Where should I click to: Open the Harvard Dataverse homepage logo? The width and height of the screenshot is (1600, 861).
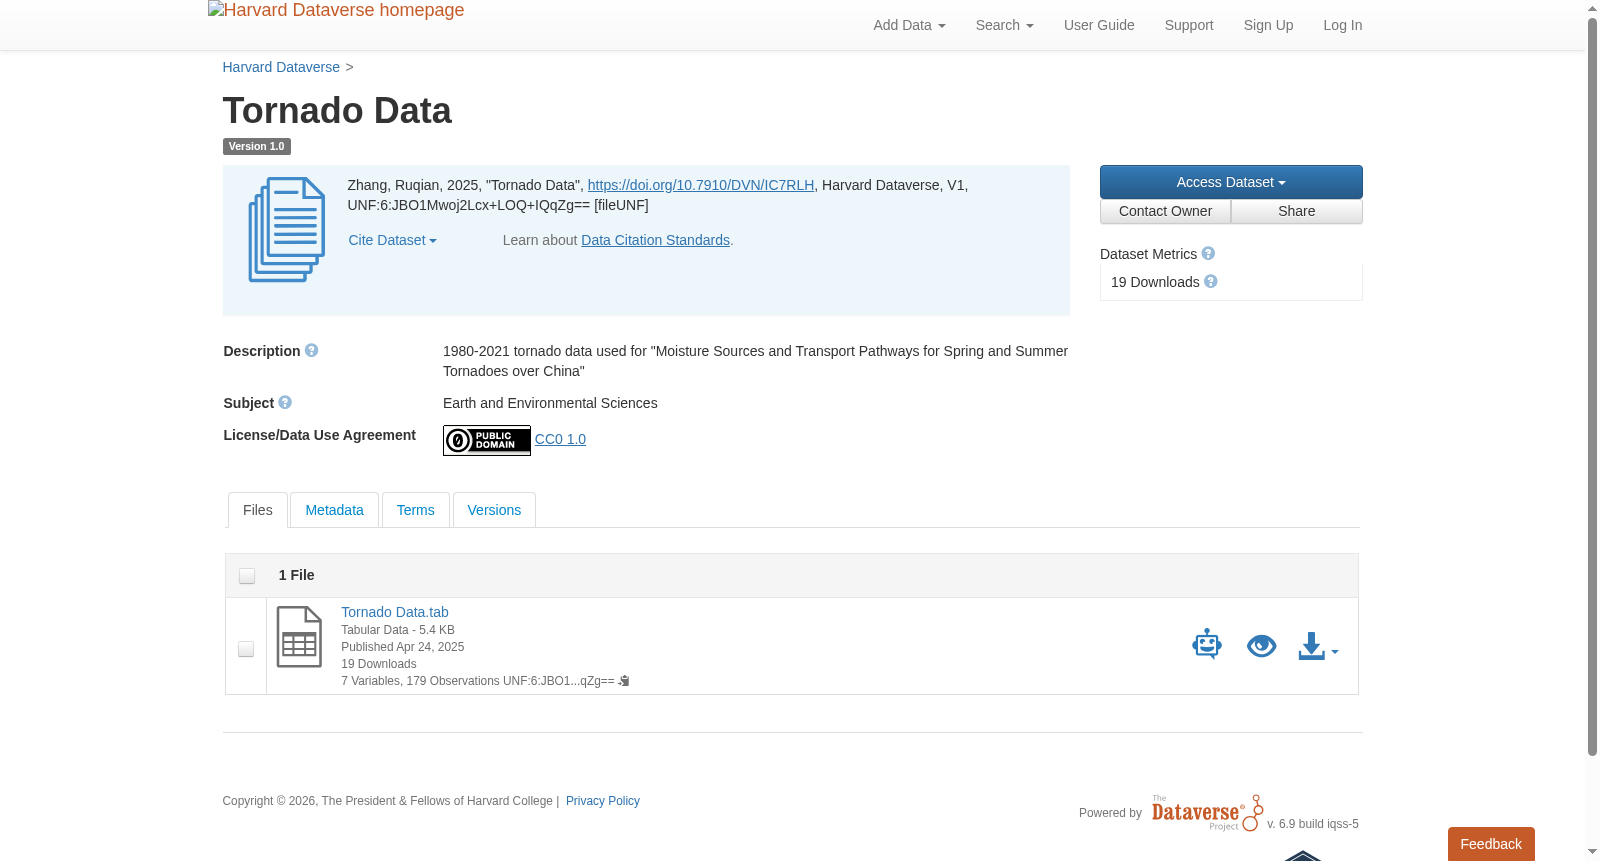point(336,10)
